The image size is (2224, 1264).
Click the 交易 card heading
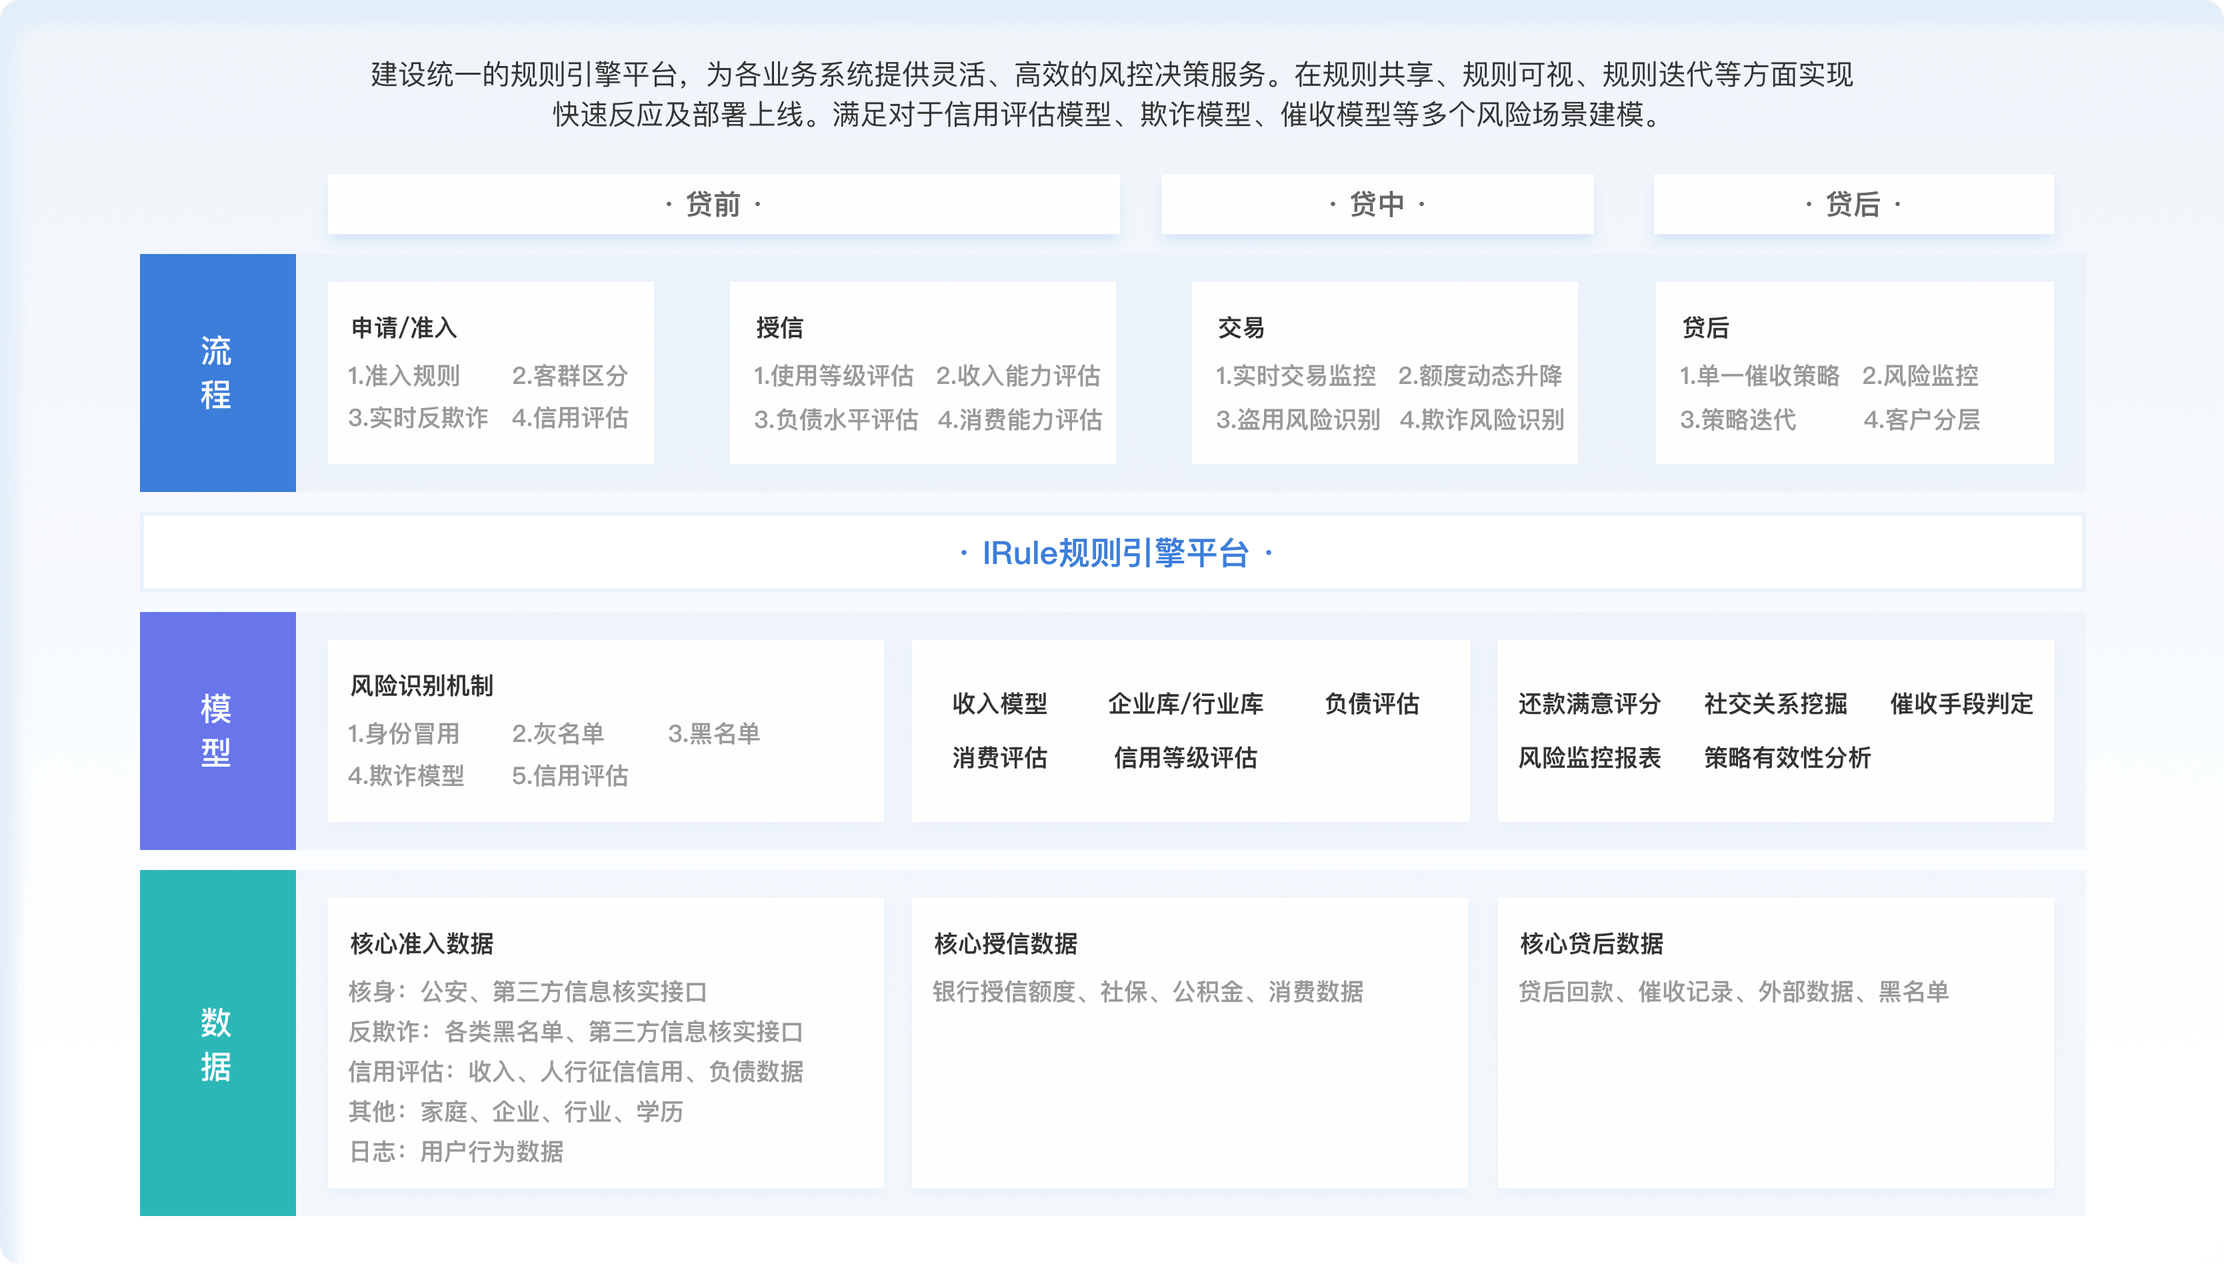[x=1241, y=328]
